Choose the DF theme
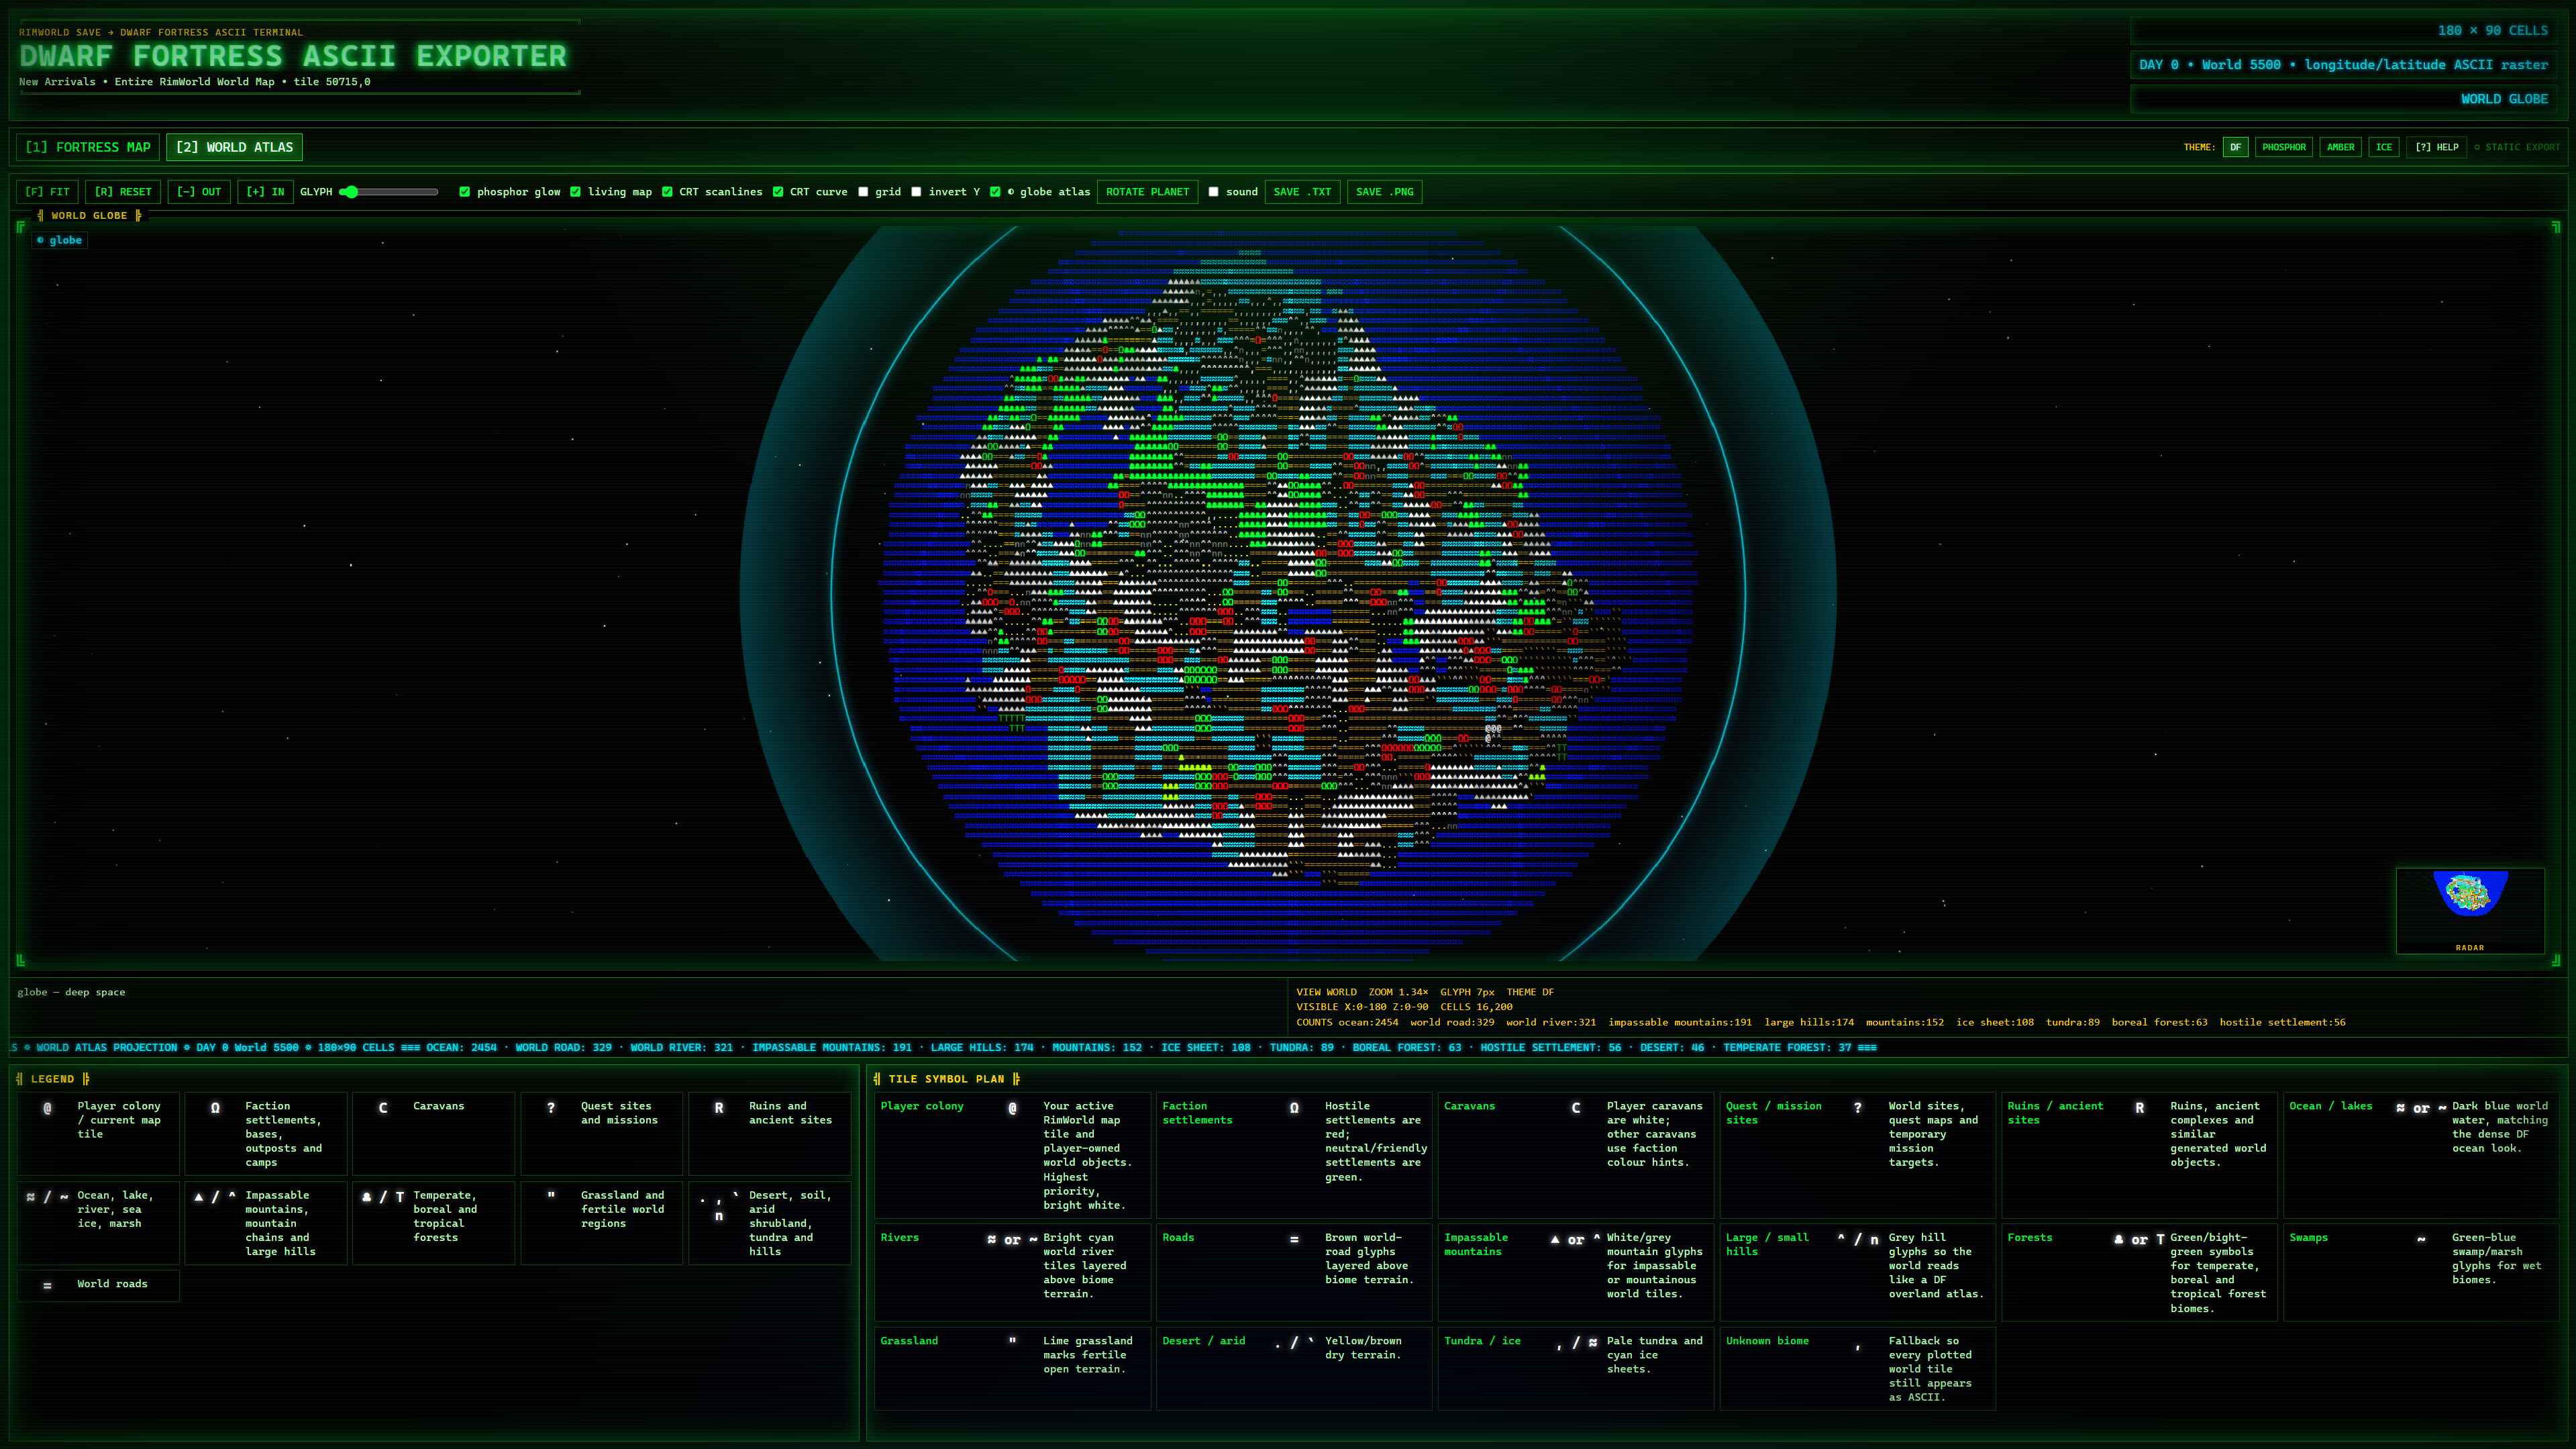Image resolution: width=2576 pixels, height=1449 pixels. click(x=2235, y=147)
